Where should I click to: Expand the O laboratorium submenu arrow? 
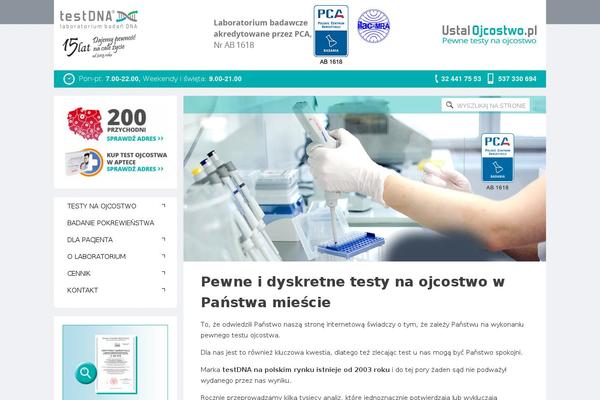164,256
